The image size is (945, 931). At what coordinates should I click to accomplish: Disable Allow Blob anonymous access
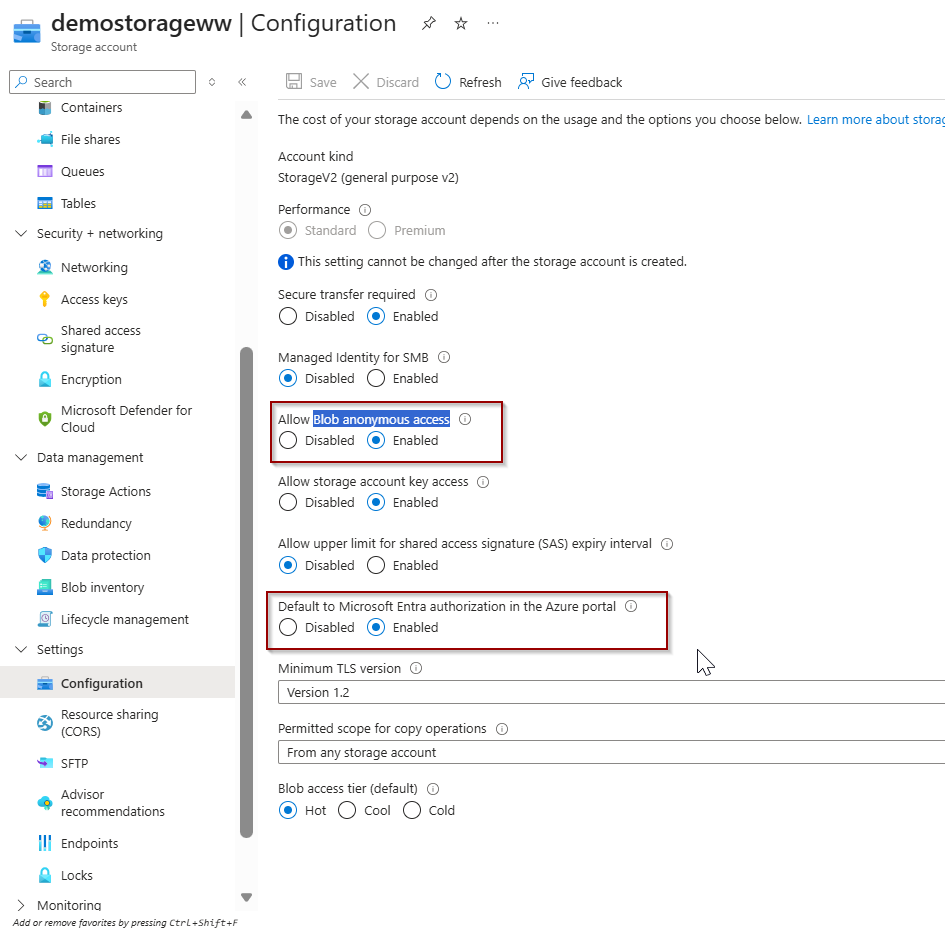pyautogui.click(x=288, y=440)
